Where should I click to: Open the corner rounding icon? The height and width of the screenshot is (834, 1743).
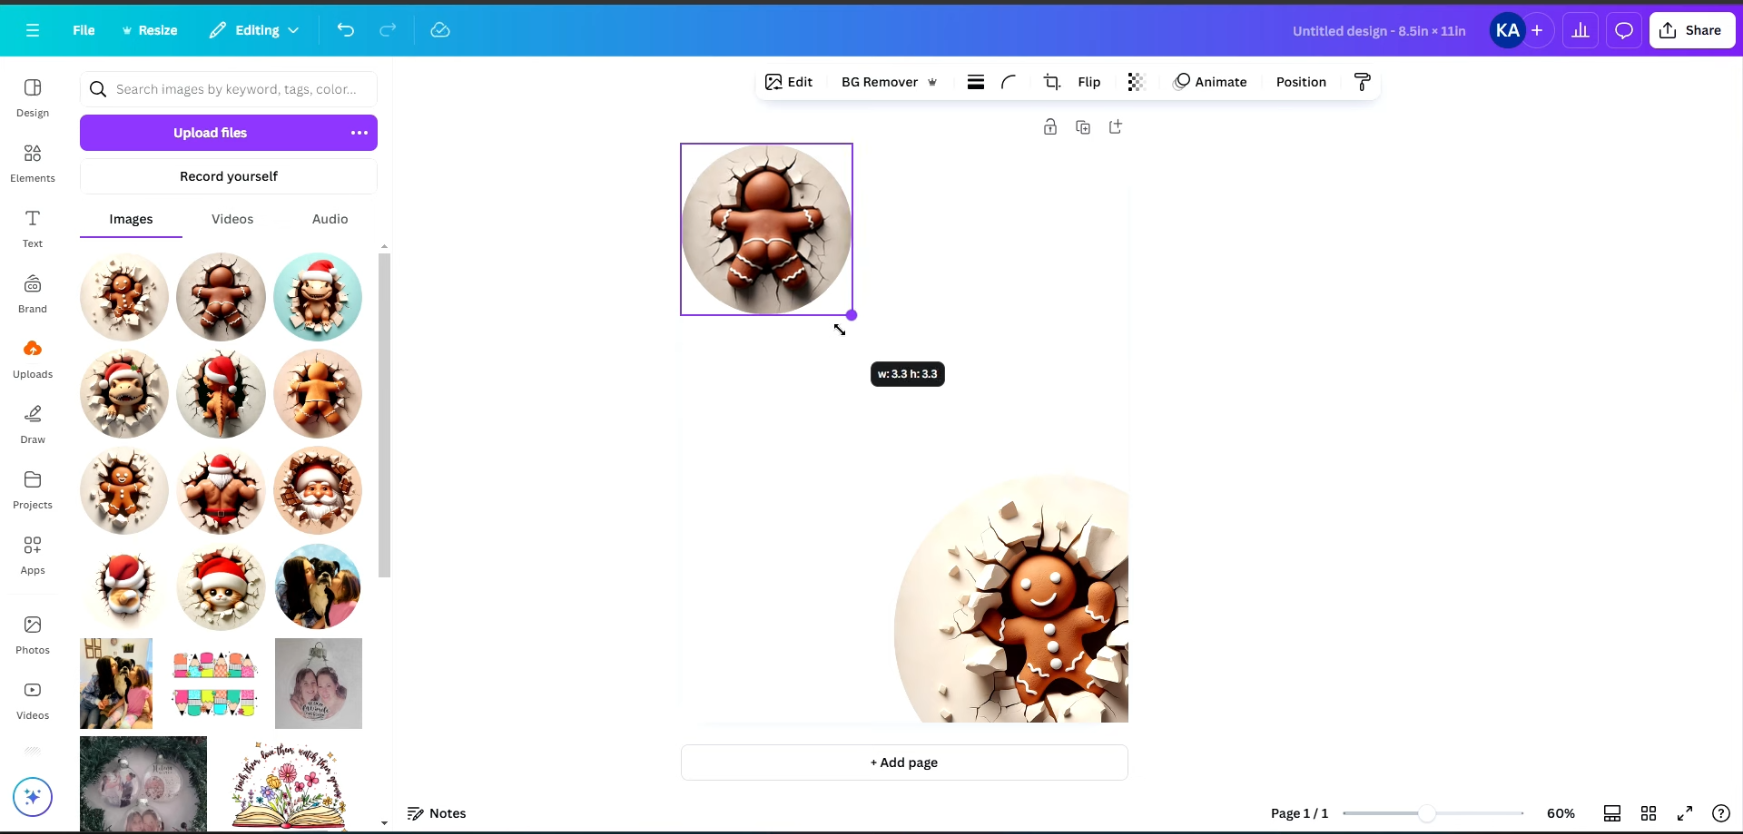coord(1009,82)
